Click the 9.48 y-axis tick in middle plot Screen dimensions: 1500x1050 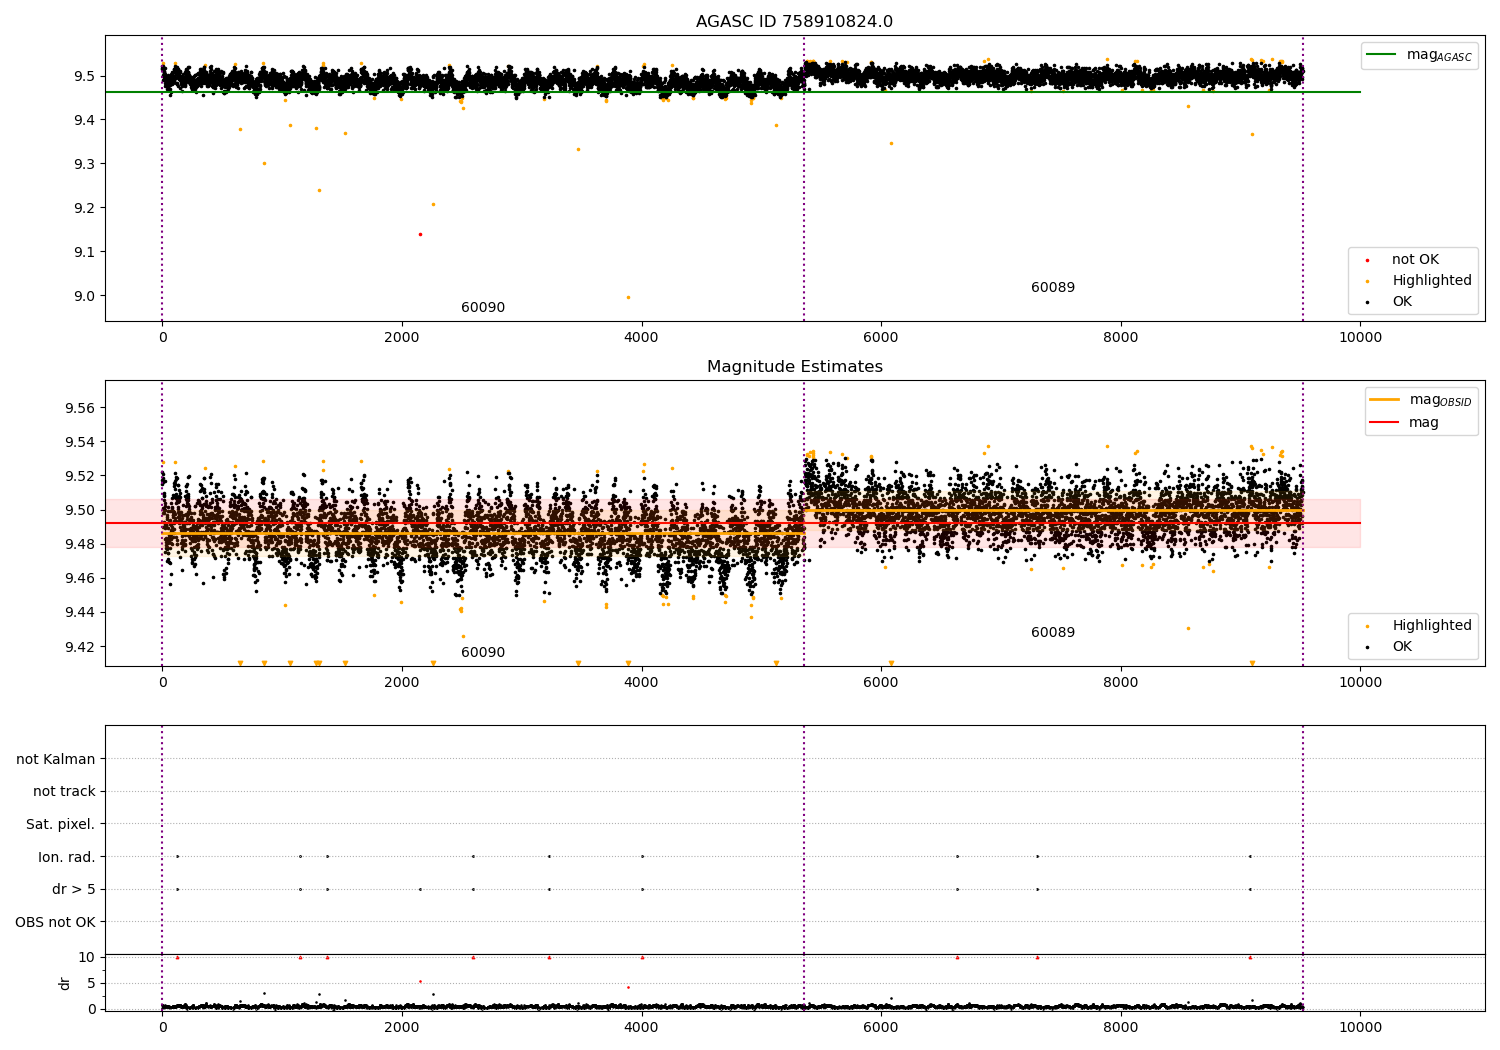80,545
